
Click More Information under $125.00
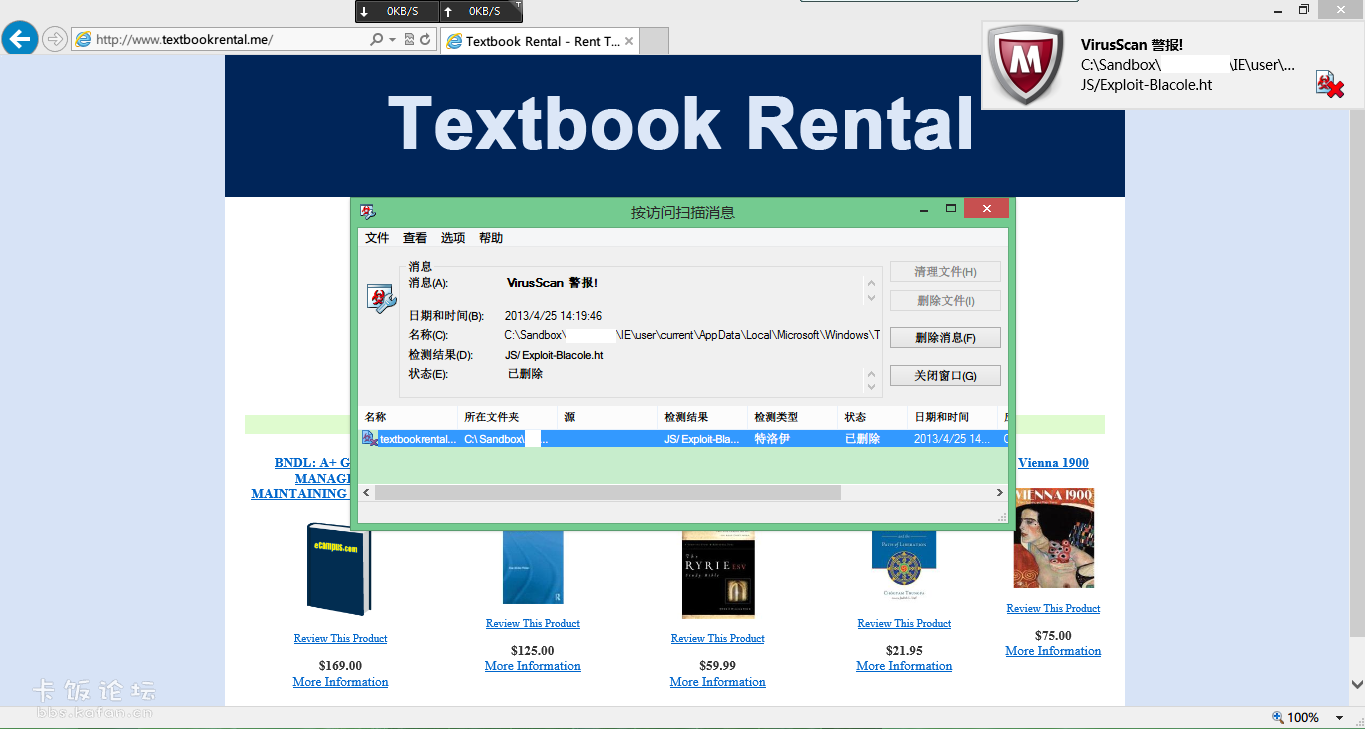click(533, 666)
